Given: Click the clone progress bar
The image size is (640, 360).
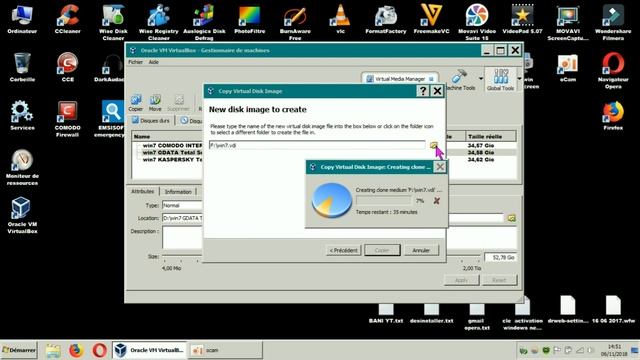Looking at the screenshot, I should pos(383,200).
